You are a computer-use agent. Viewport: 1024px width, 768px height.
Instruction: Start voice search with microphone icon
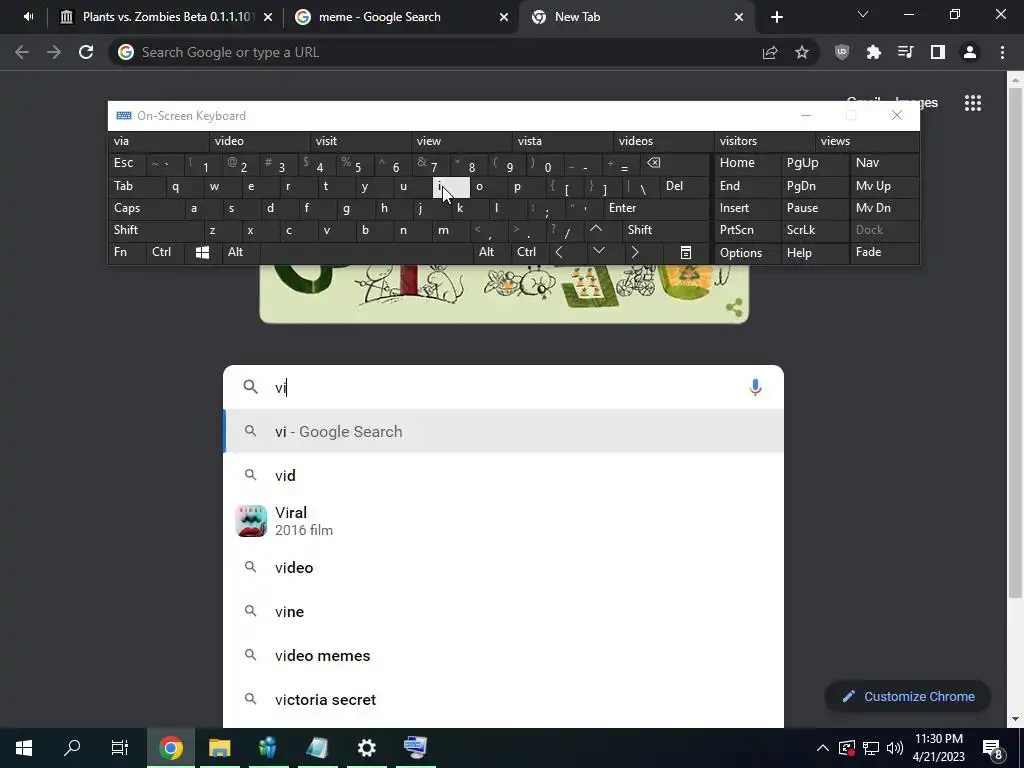coord(755,387)
